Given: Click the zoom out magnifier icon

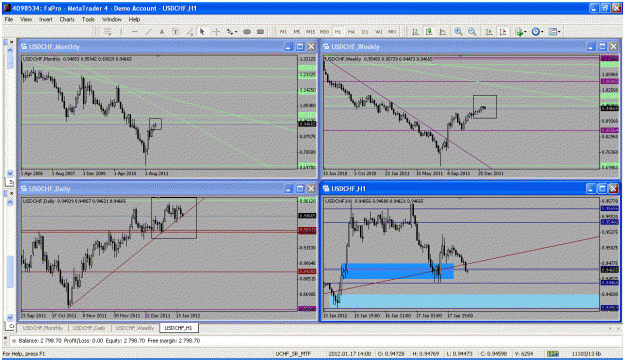Looking at the screenshot, I should pos(472,32).
